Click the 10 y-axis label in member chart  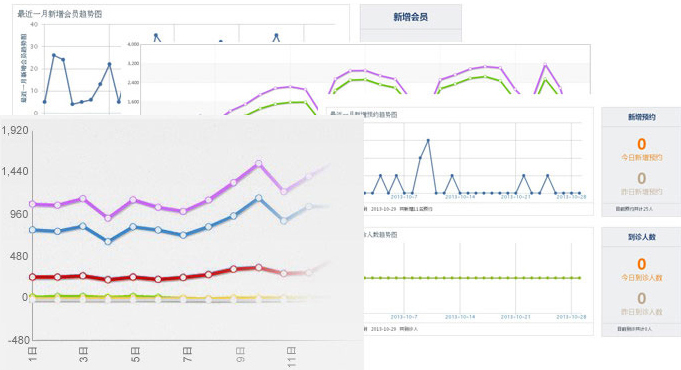click(x=34, y=91)
